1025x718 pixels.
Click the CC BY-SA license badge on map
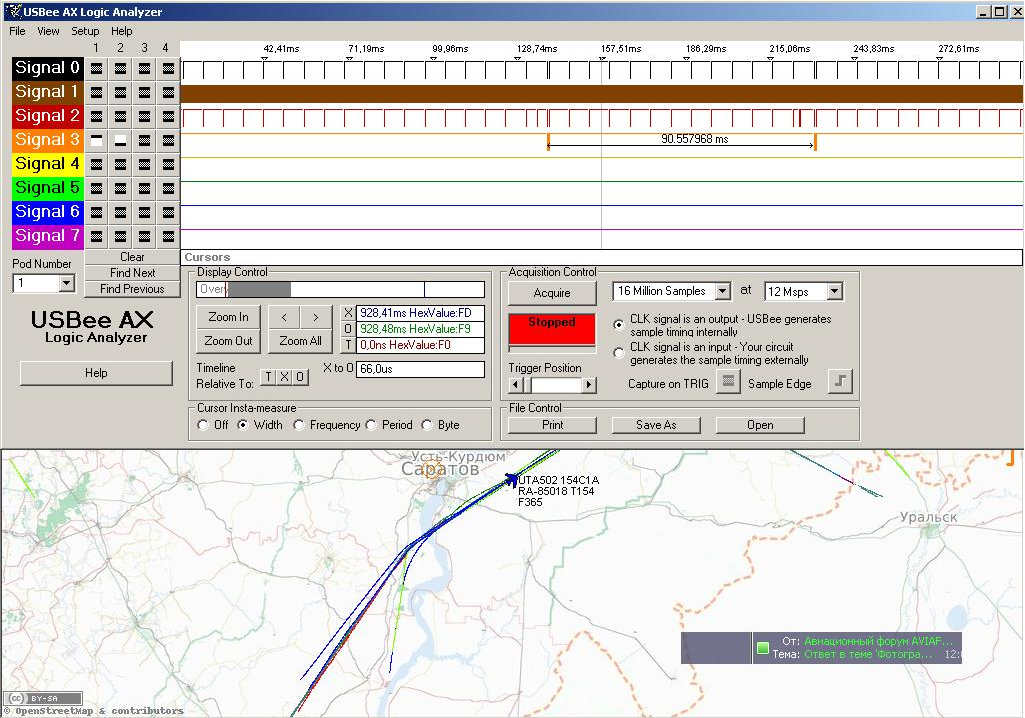coord(43,698)
